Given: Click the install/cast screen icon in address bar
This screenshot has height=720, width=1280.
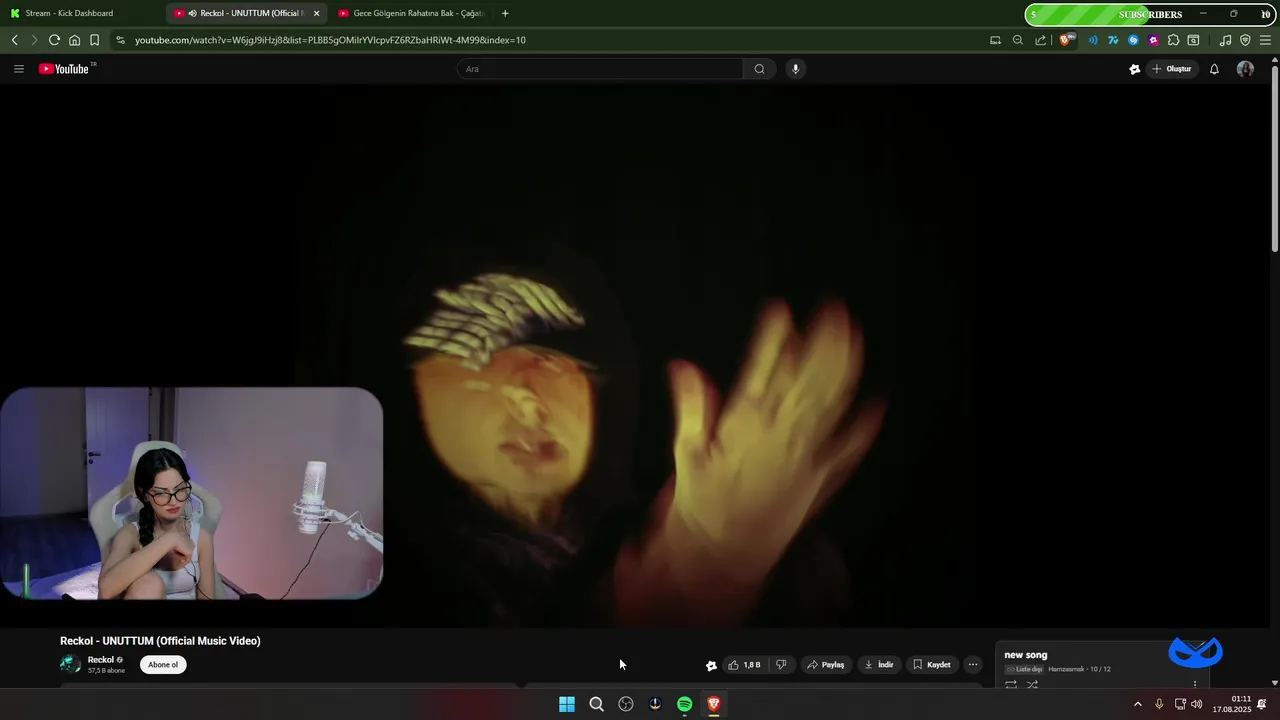Looking at the screenshot, I should 995,40.
